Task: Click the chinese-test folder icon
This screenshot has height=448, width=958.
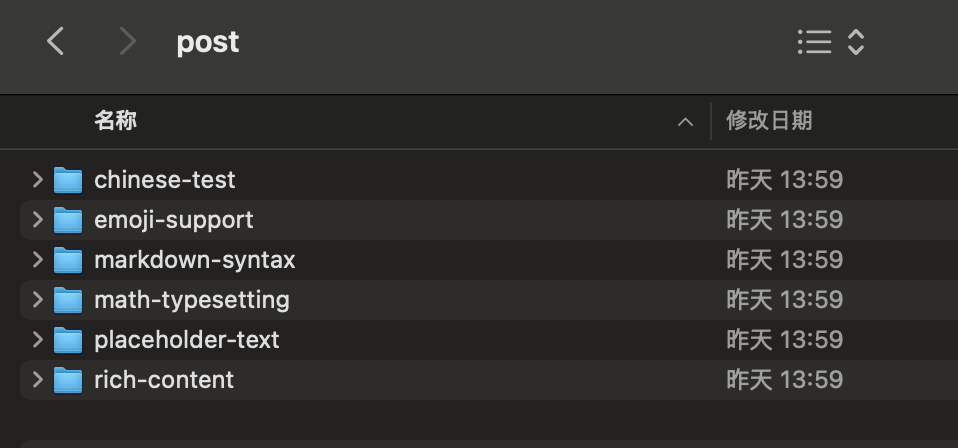Action: (x=68, y=180)
